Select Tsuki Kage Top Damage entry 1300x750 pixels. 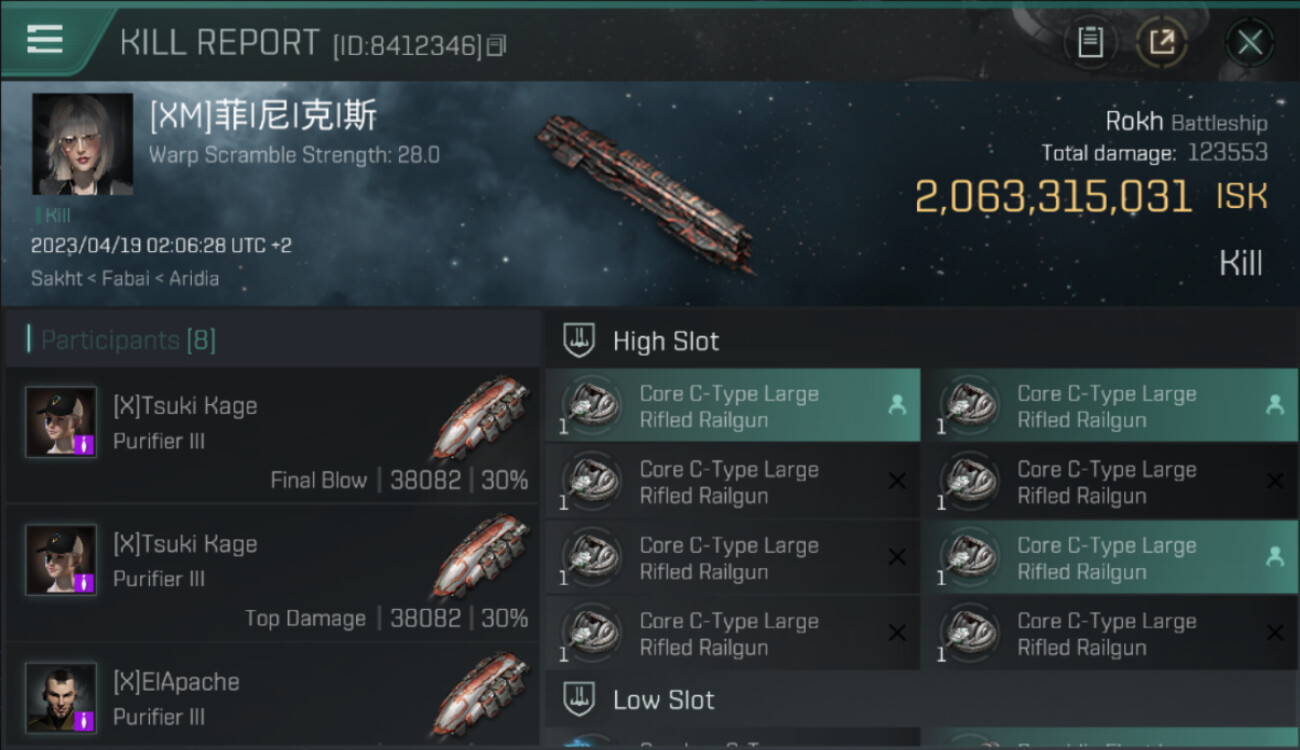click(272, 573)
